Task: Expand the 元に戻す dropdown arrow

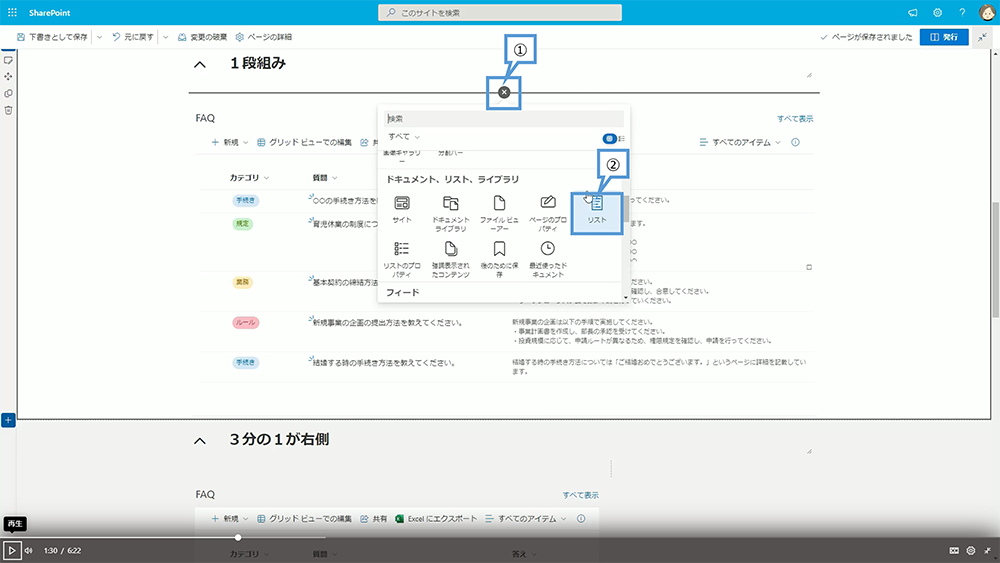Action: tap(165, 37)
